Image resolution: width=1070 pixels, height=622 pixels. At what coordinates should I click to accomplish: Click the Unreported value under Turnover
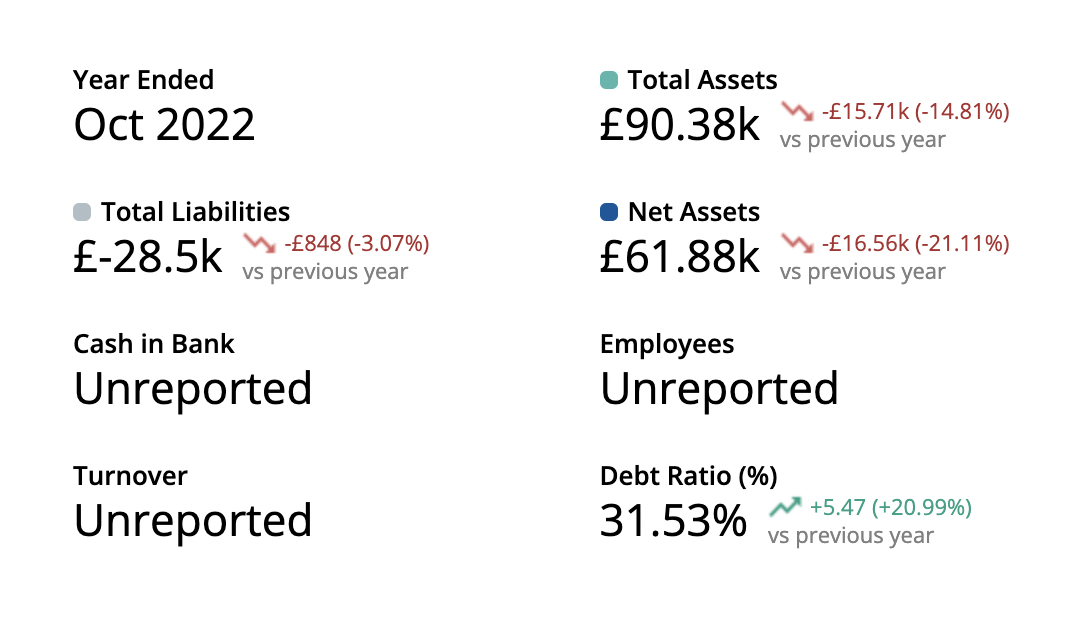193,521
